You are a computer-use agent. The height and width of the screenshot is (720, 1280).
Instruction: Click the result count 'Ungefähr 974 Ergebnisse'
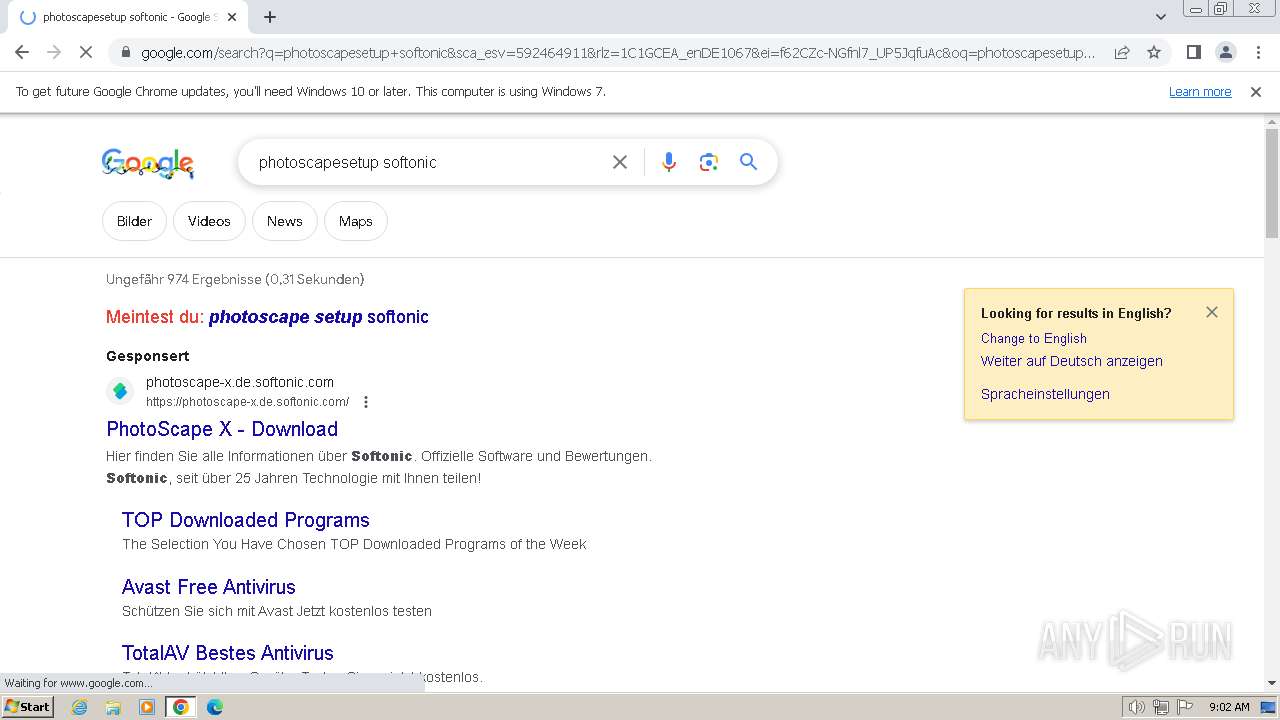coord(184,279)
